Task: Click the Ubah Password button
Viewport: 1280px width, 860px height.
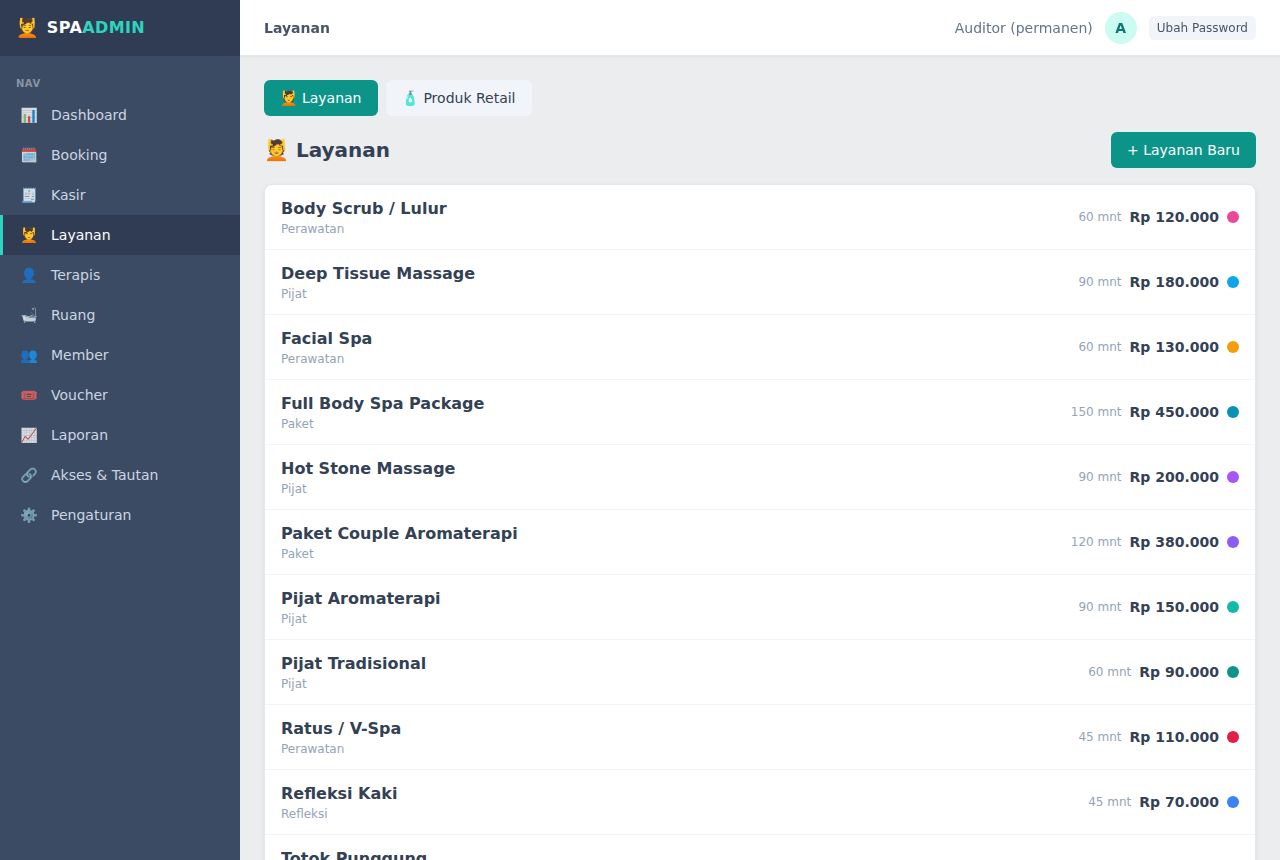Action: (1202, 28)
